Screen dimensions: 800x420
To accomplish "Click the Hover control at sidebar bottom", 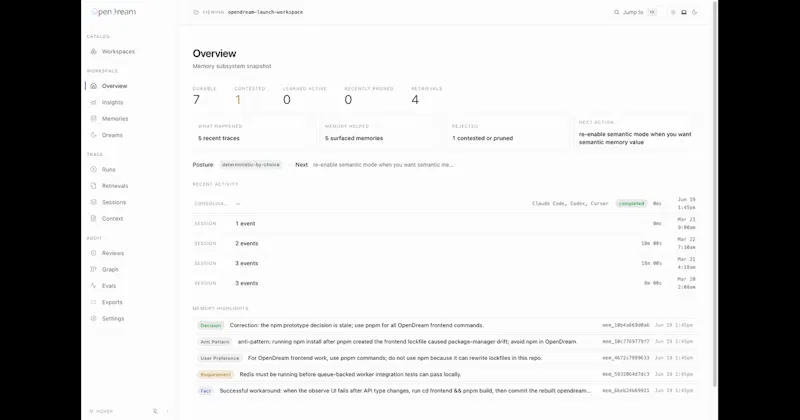I will pos(101,411).
